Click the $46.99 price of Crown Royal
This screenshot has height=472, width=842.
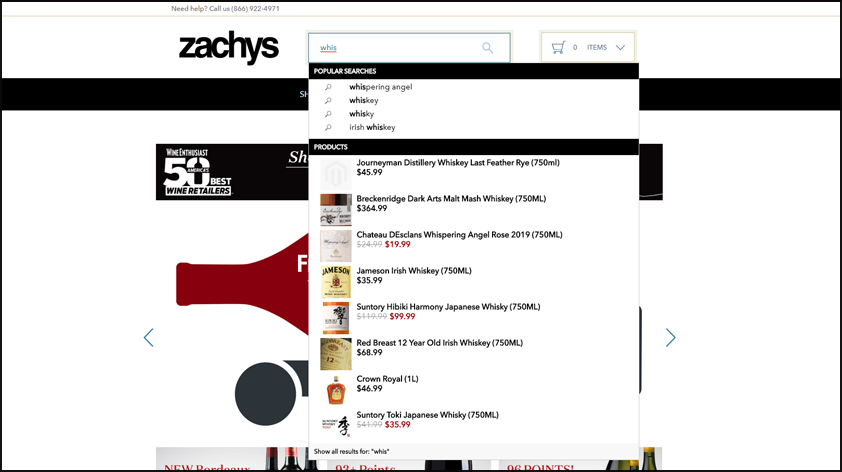point(369,388)
